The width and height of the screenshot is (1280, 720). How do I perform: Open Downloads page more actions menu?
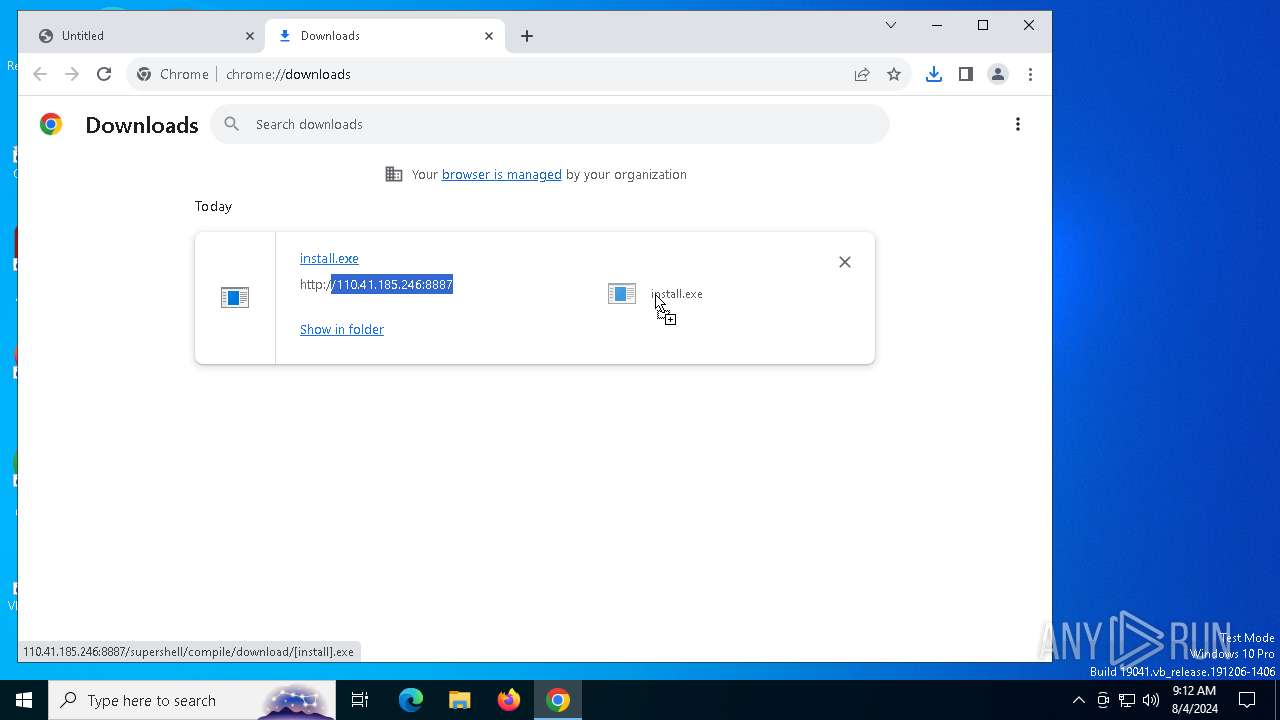pos(1018,124)
